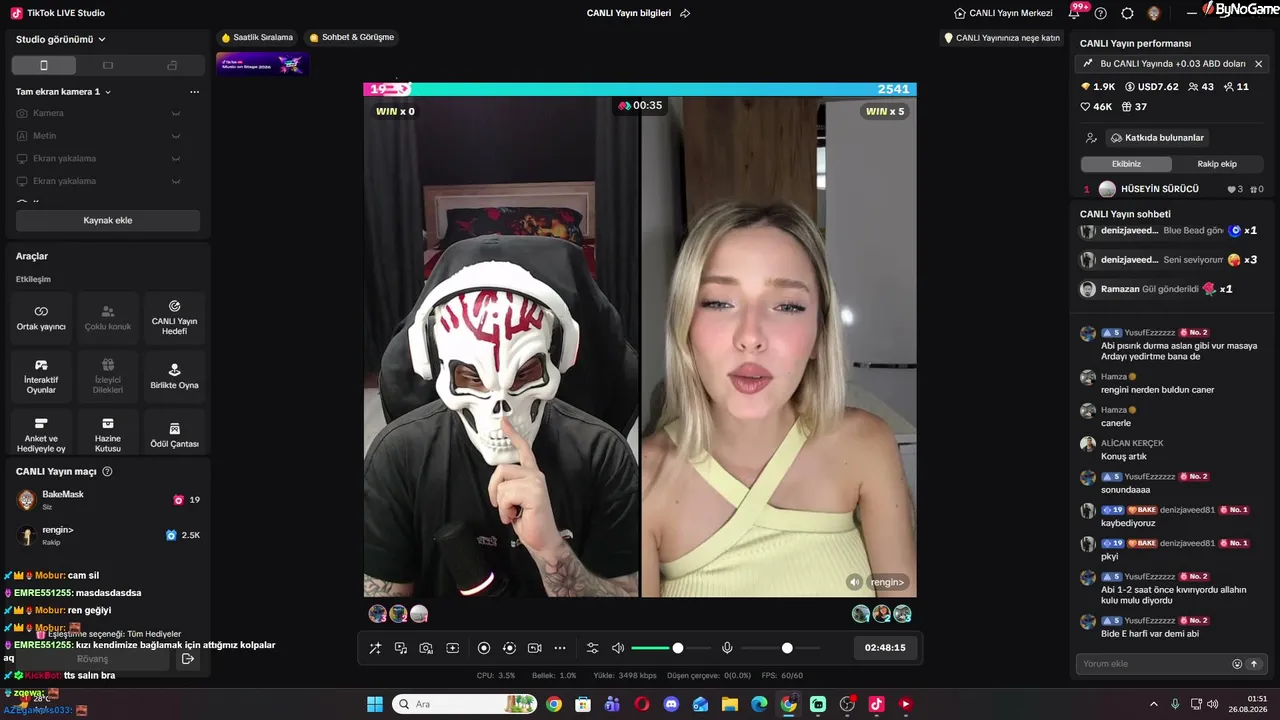This screenshot has height=720, width=1280.
Task: Start recording with the record circle icon
Action: (484, 648)
